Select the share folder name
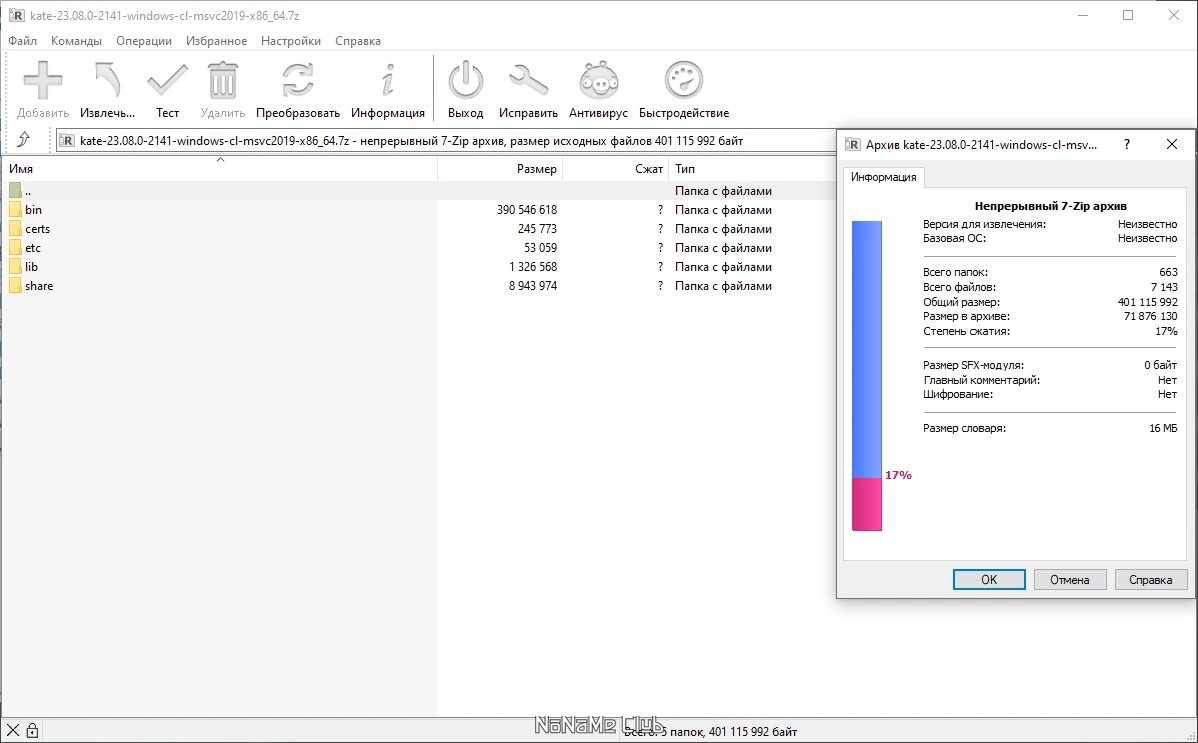This screenshot has height=743, width=1198. pos(39,286)
